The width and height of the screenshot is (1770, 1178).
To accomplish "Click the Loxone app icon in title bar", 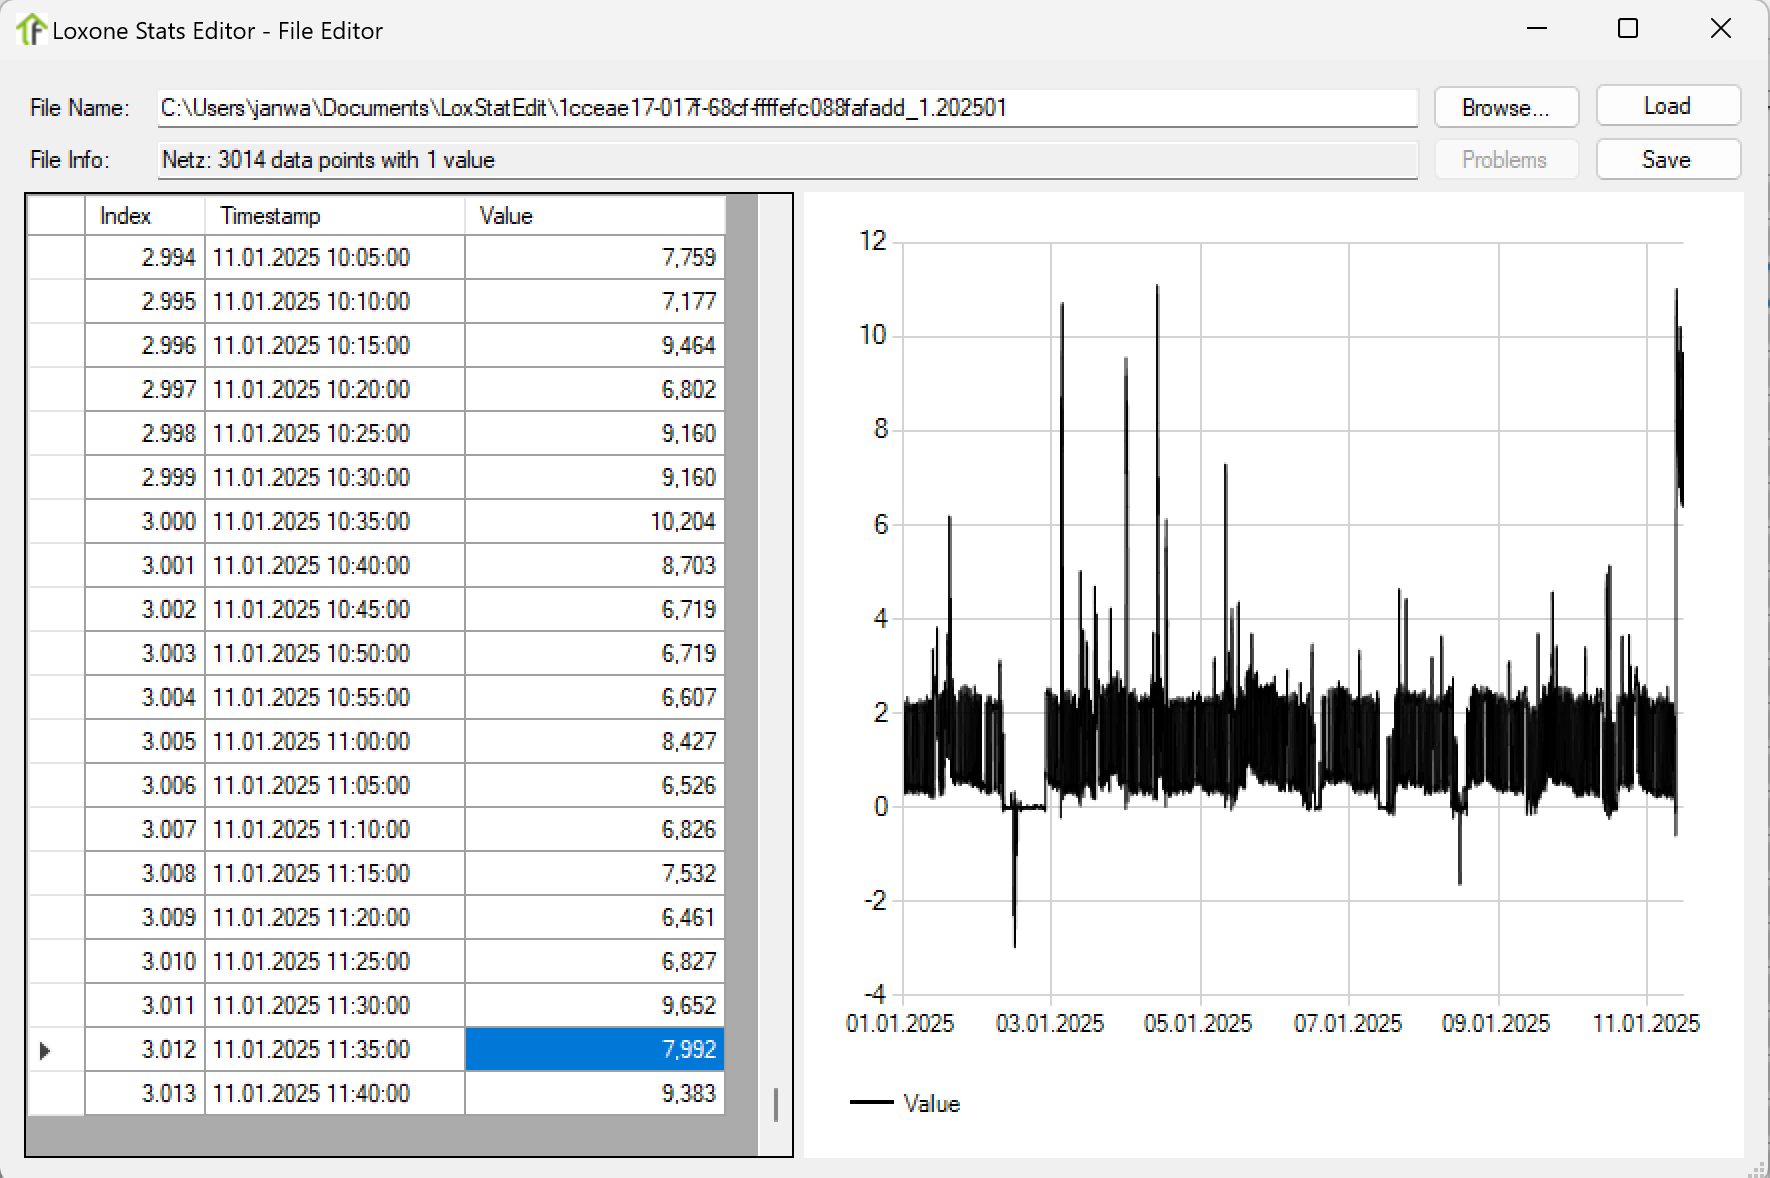I will [30, 30].
